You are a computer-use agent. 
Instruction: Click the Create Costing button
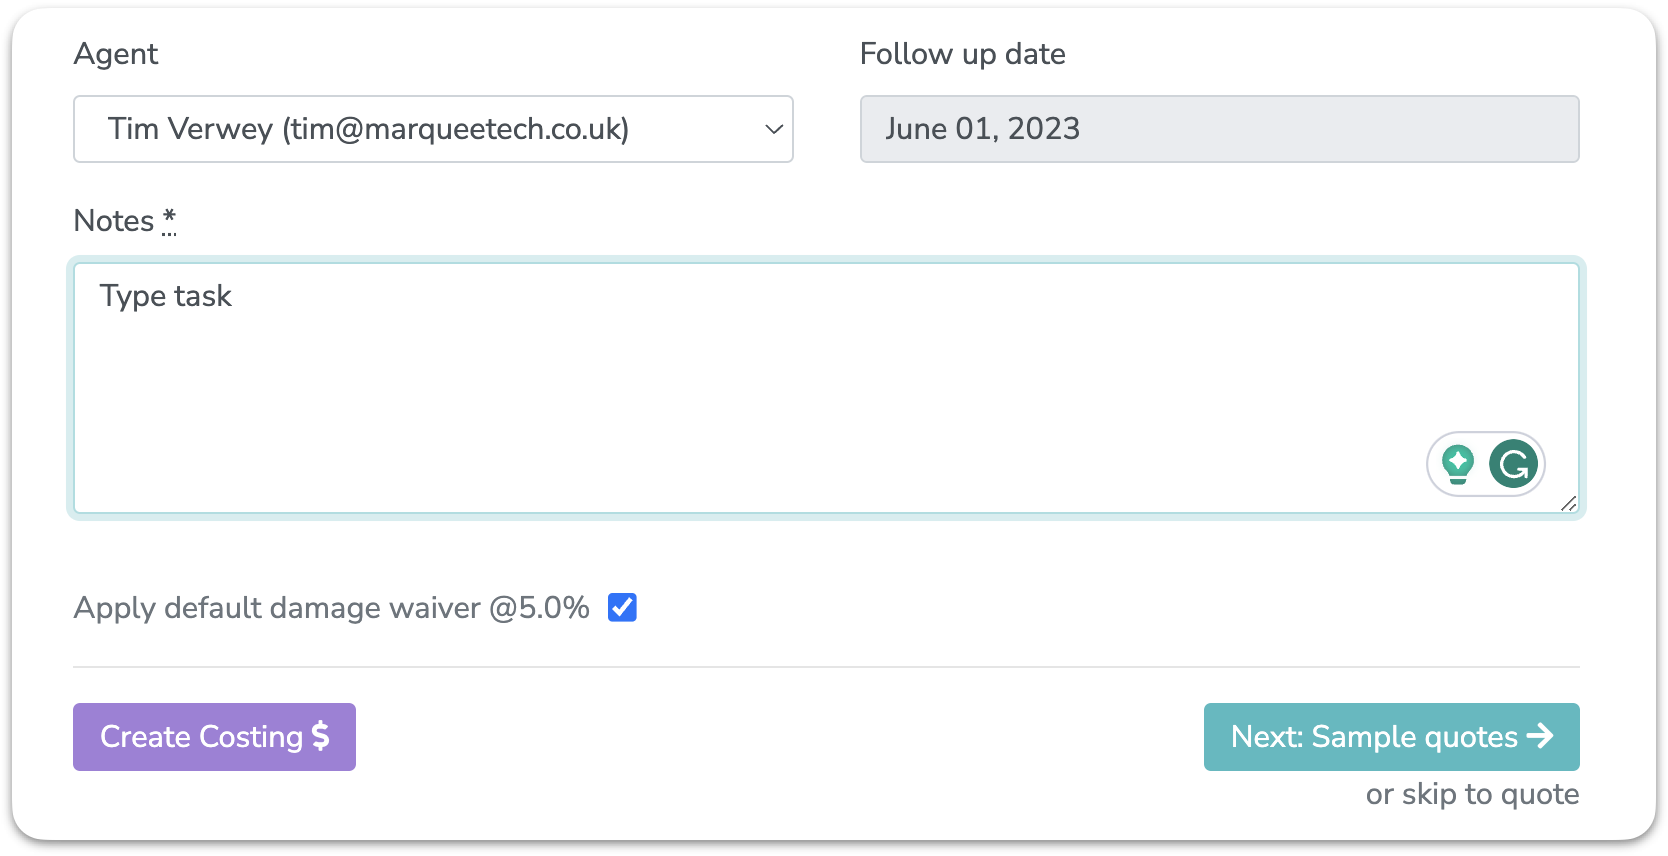[214, 737]
